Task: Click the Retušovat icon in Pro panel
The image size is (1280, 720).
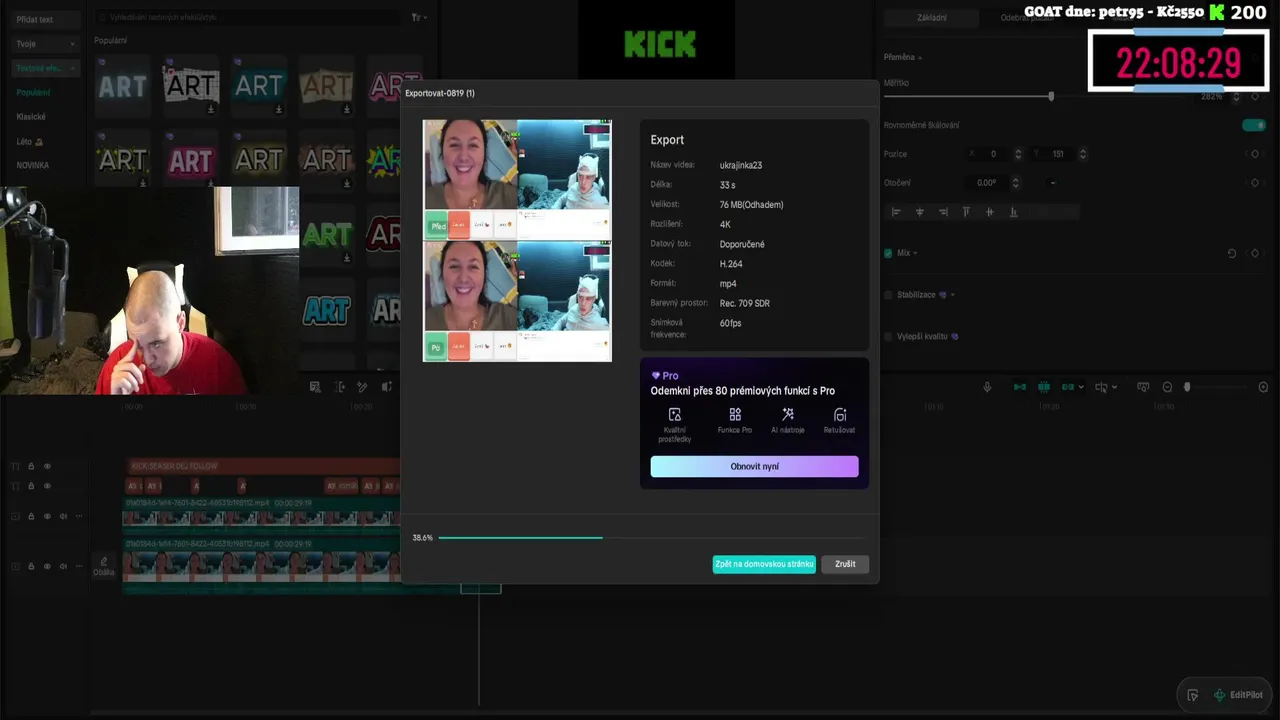Action: coord(840,414)
